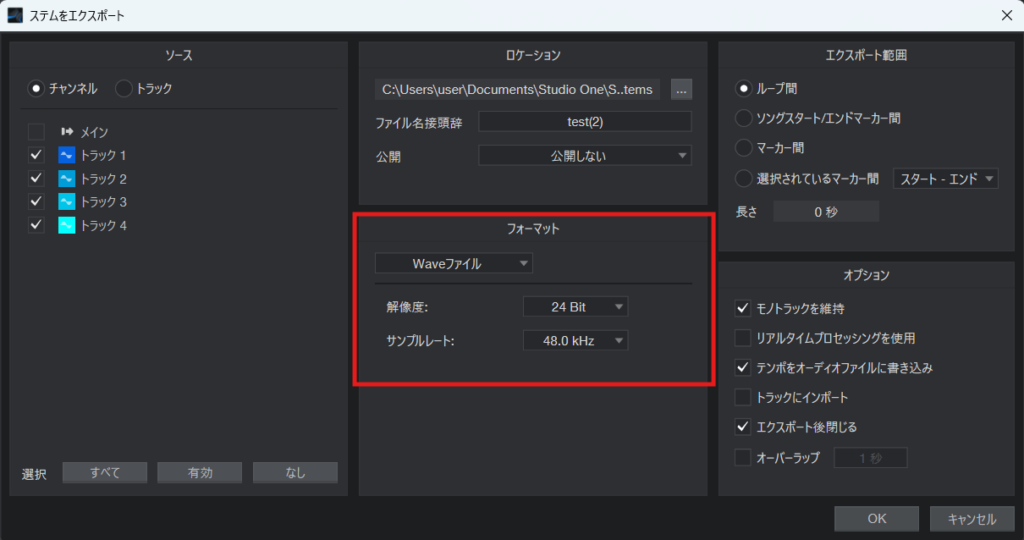
Task: Open the スタート - エンド marker dropdown
Action: click(946, 178)
